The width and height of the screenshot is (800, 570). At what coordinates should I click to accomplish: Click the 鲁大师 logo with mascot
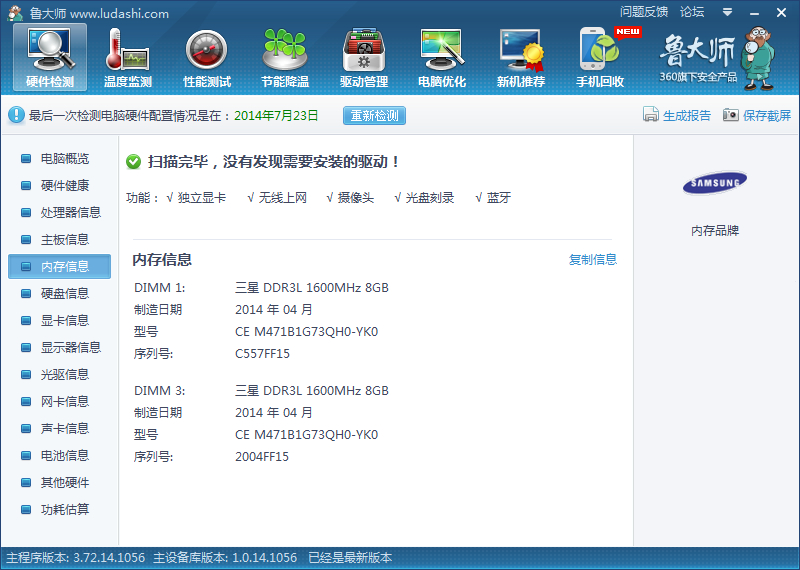[717, 58]
